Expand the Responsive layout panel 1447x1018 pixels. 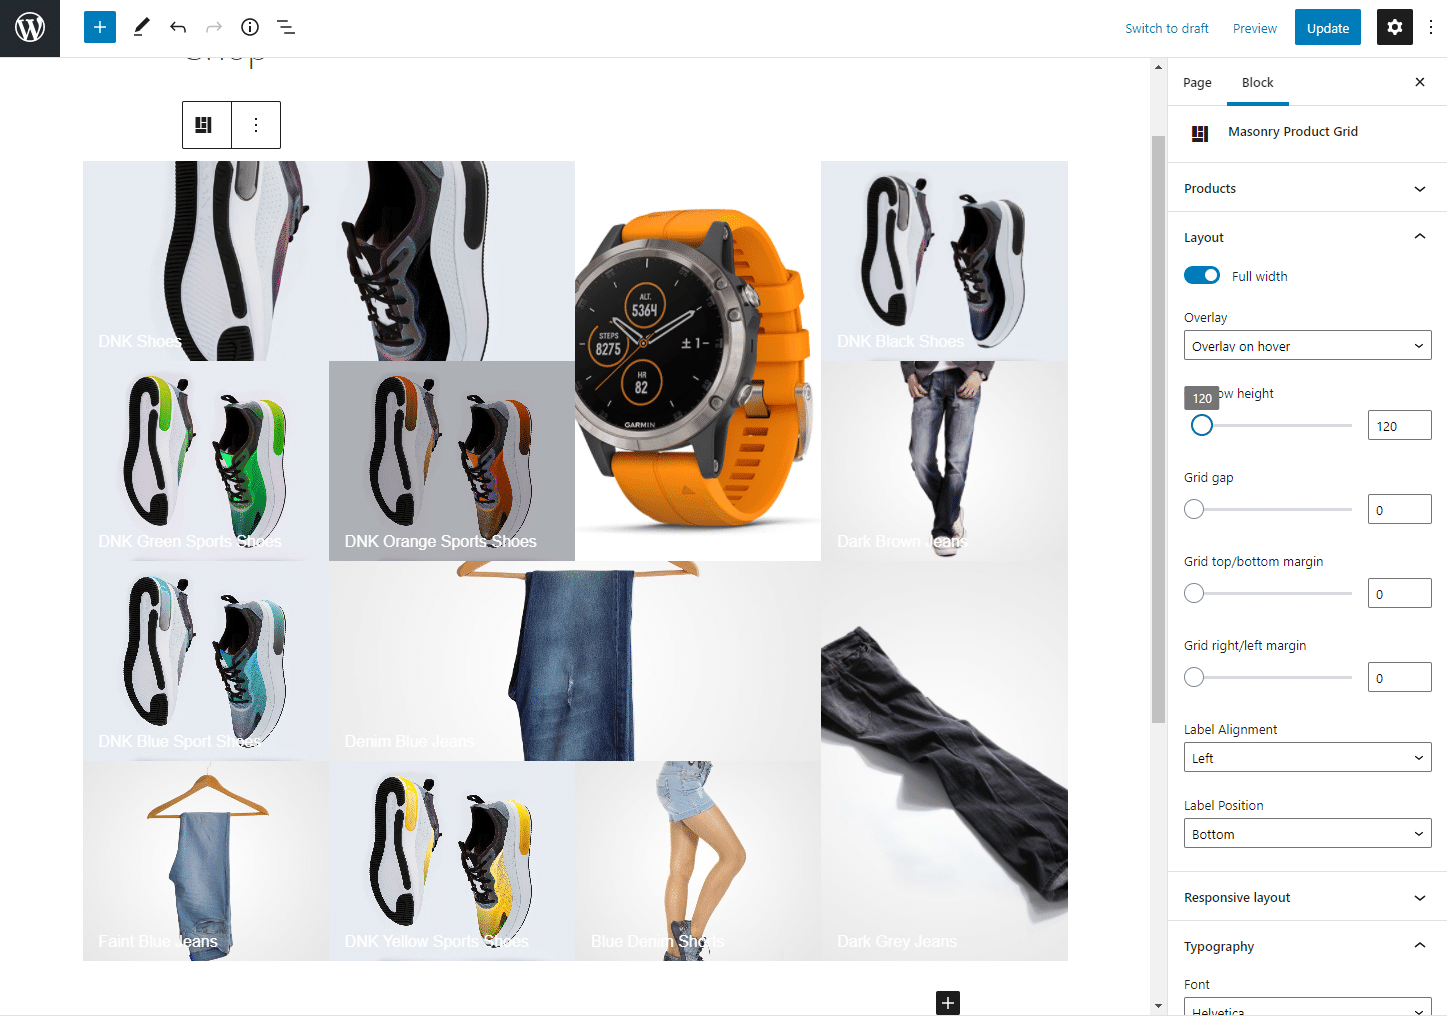click(x=1307, y=897)
